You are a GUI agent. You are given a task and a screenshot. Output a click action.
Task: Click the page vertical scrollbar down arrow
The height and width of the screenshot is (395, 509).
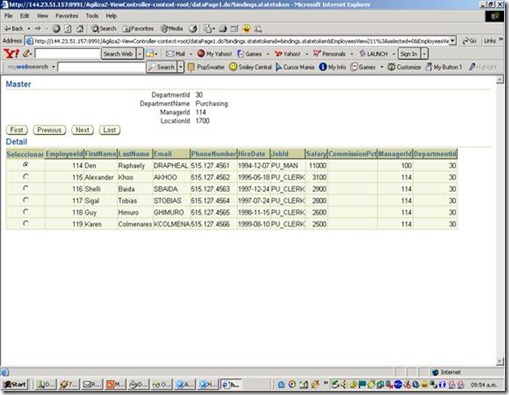(500, 361)
